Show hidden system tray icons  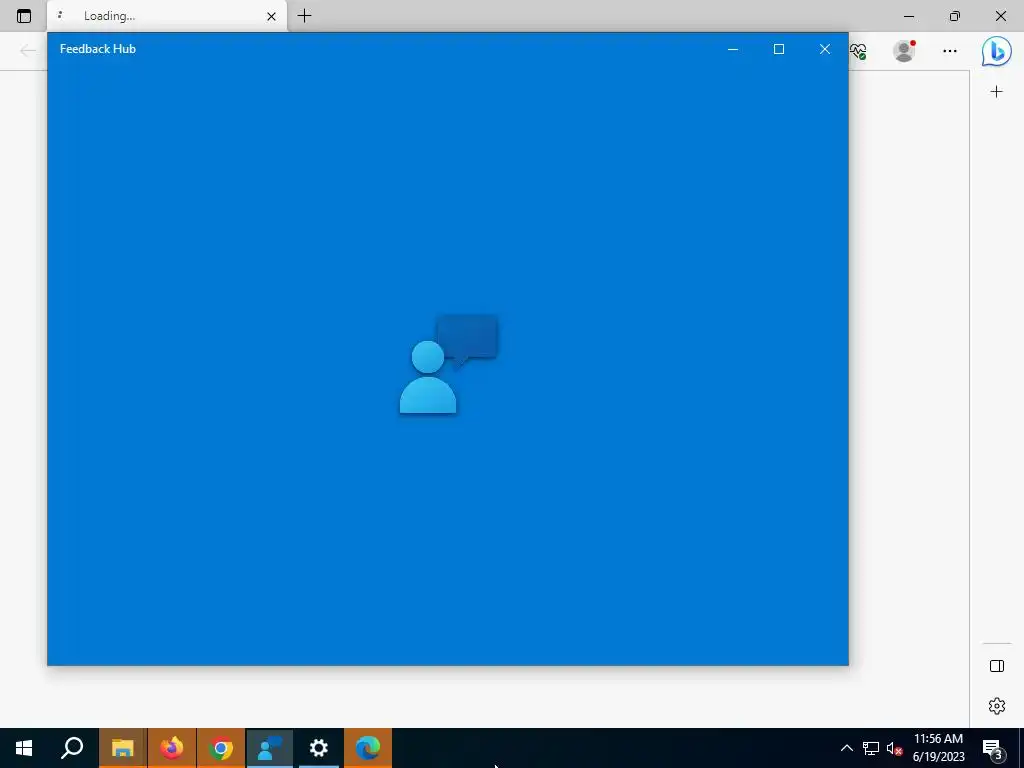pyautogui.click(x=846, y=748)
